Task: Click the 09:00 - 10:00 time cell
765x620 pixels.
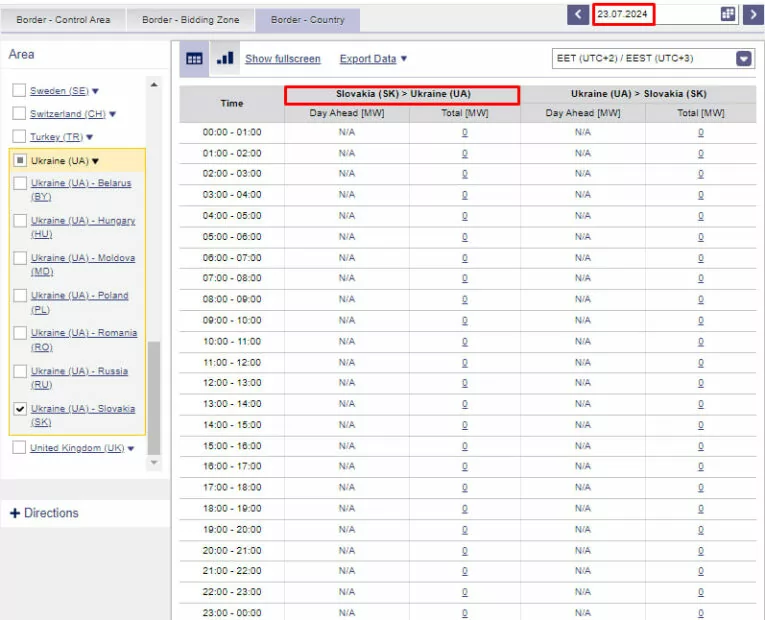Action: point(232,320)
